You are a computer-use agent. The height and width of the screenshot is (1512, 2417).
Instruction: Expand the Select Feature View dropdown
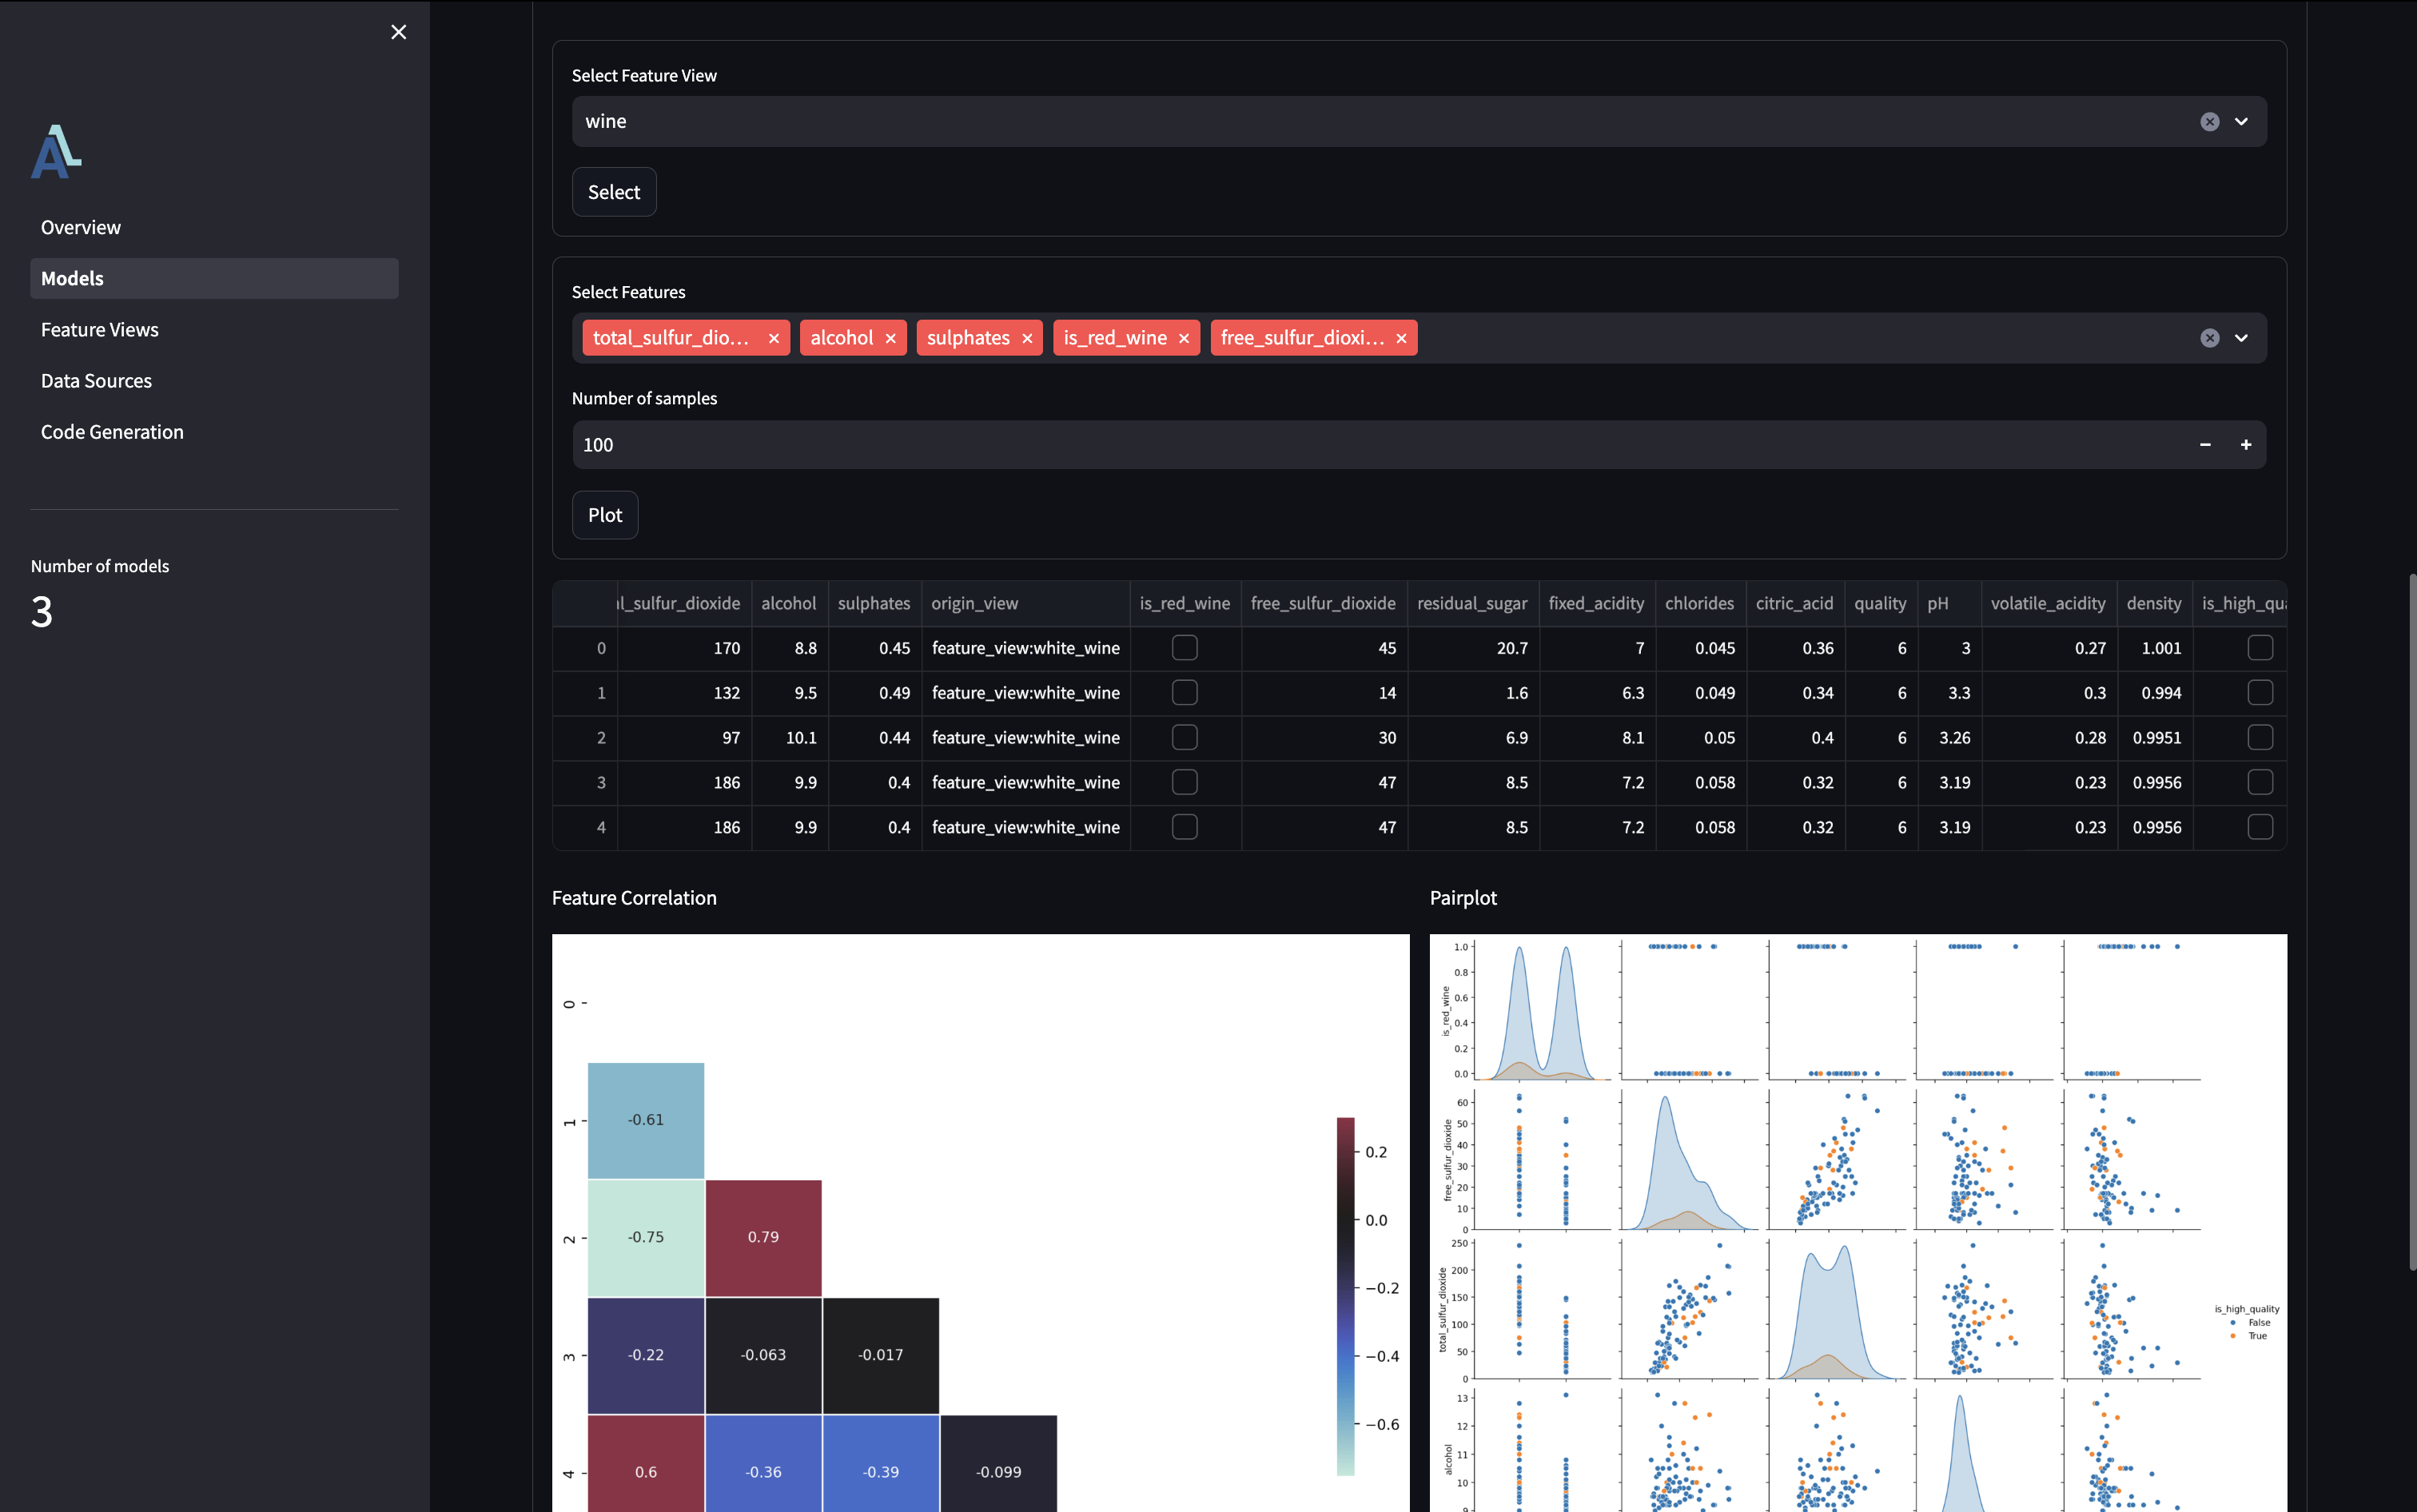[x=2243, y=120]
